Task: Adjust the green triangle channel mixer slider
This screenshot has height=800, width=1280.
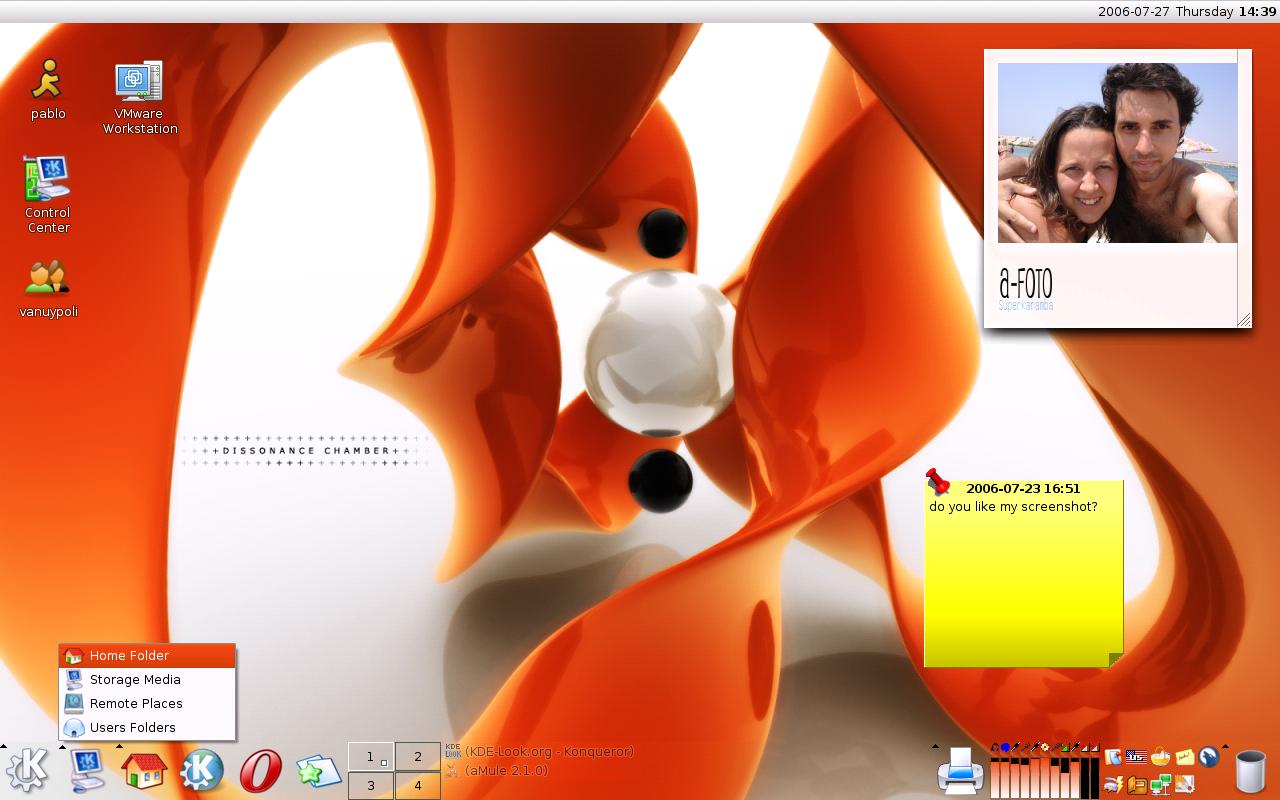Action: point(1065,777)
